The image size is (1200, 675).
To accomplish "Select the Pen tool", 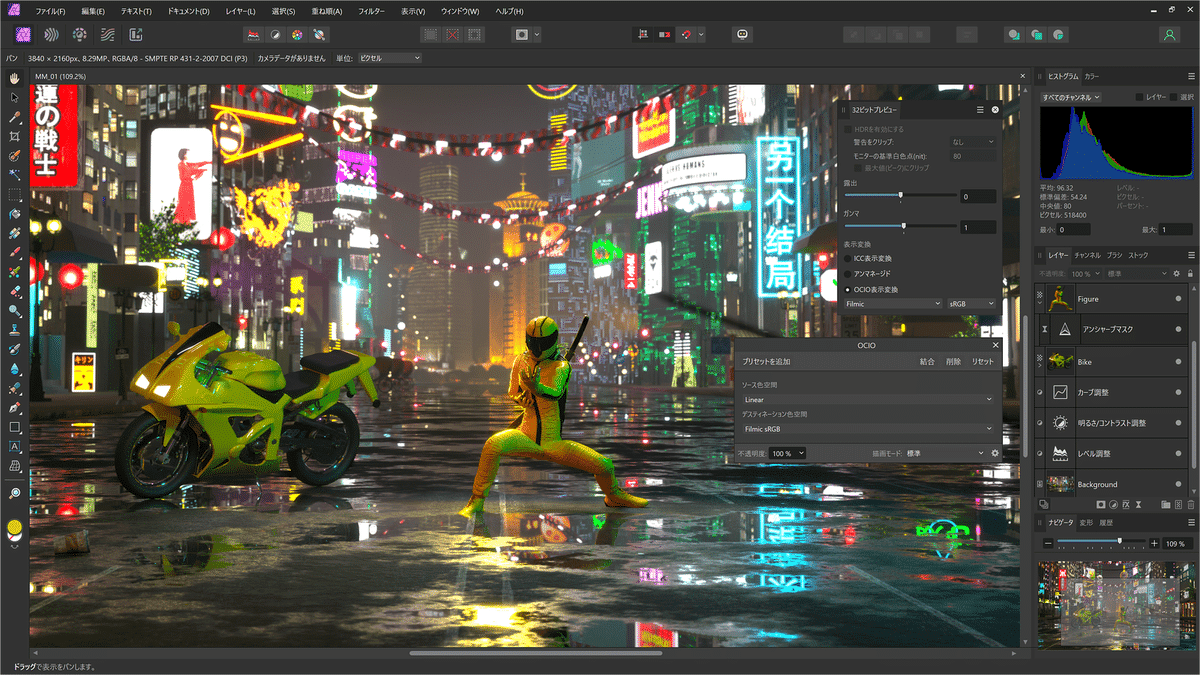I will [14, 408].
